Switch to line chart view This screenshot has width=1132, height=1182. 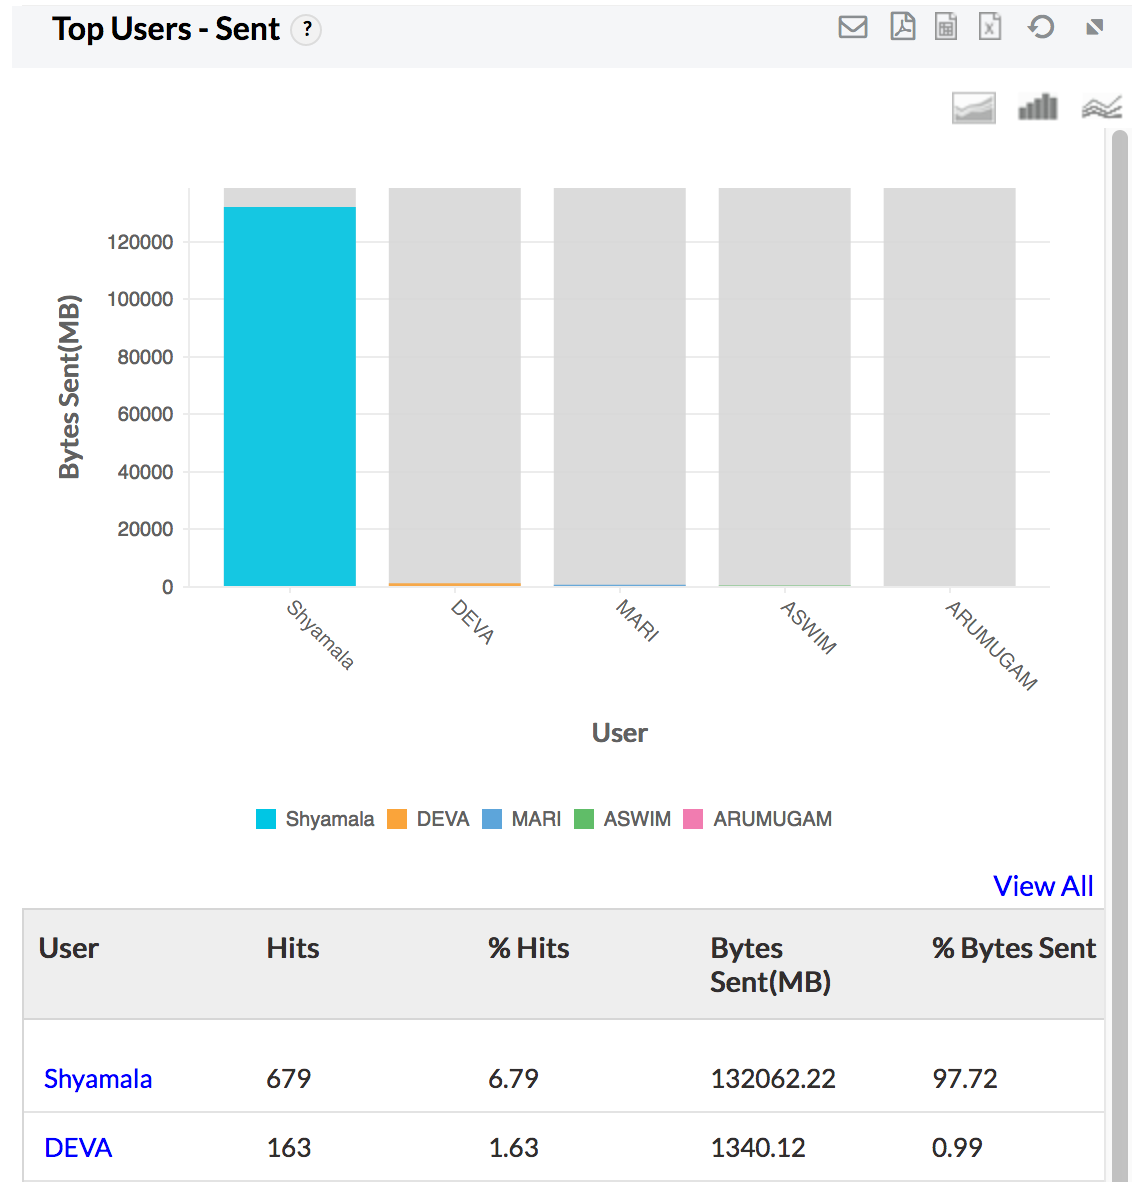tap(1101, 107)
